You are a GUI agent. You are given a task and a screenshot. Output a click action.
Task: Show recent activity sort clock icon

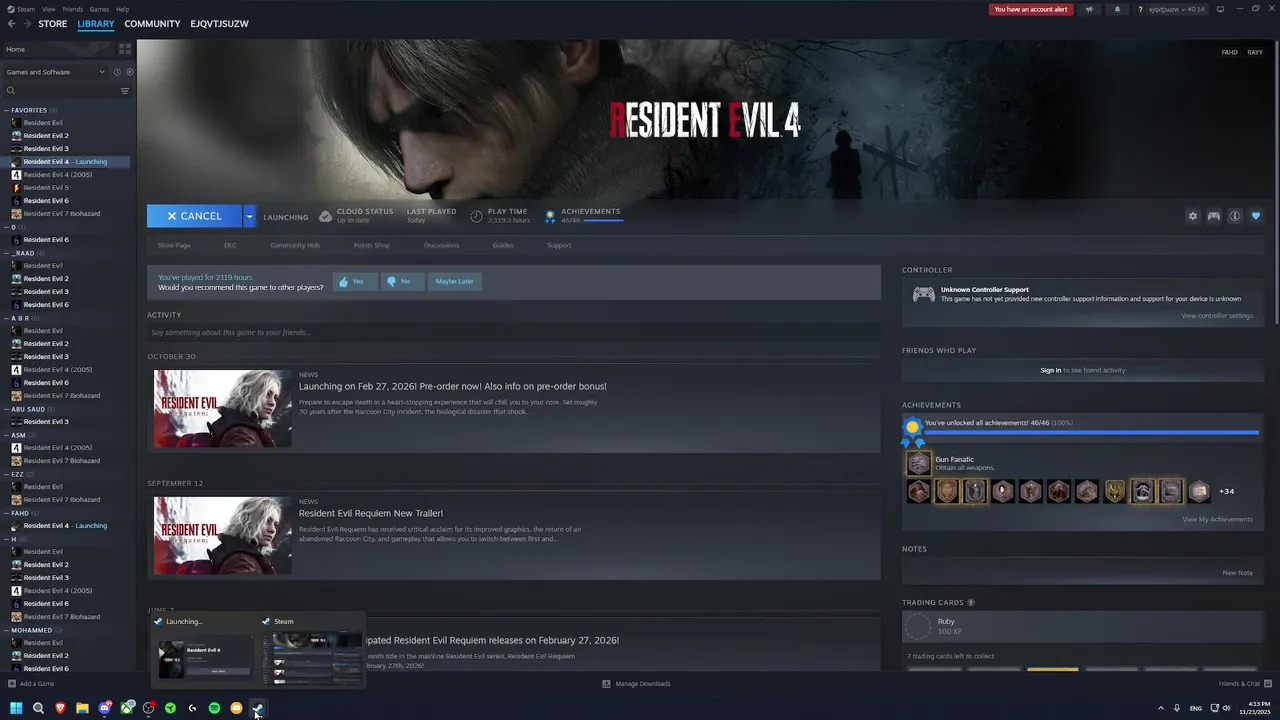pyautogui.click(x=117, y=72)
